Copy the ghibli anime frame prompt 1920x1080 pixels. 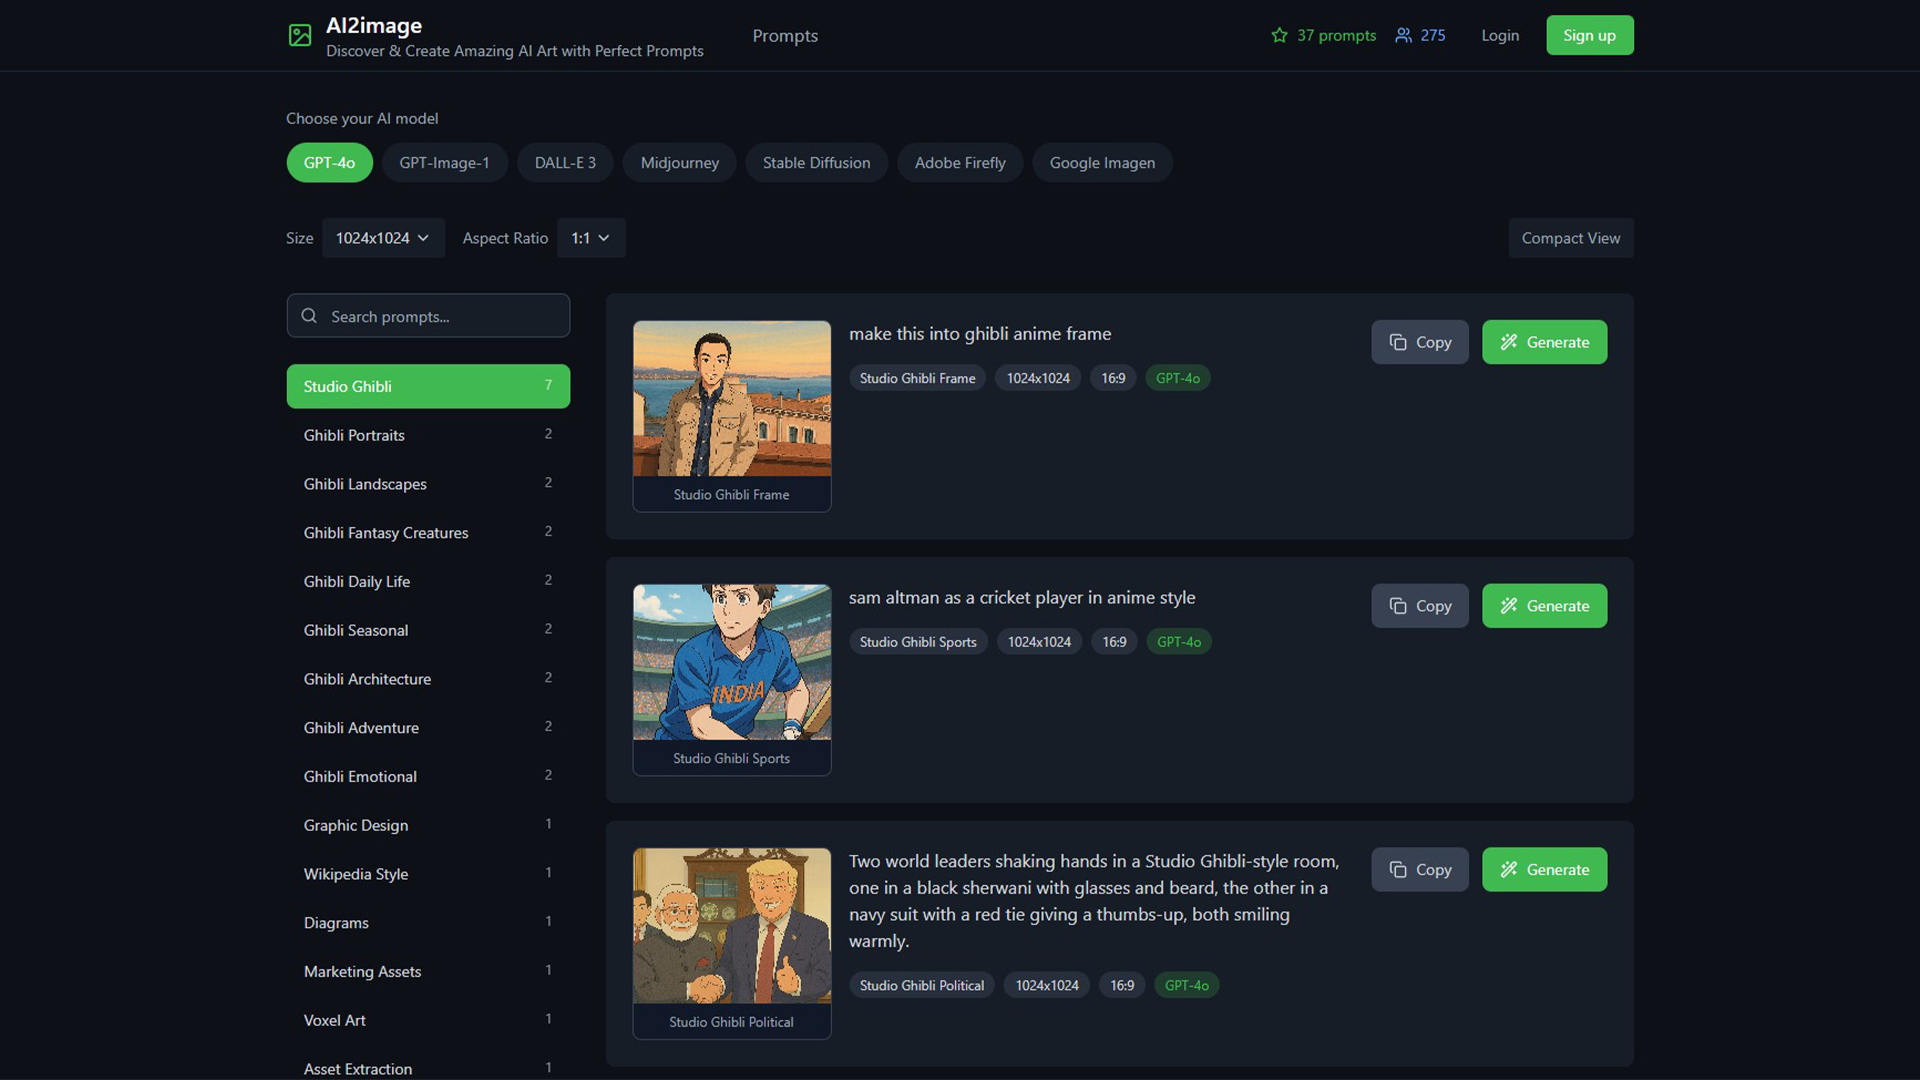point(1419,342)
